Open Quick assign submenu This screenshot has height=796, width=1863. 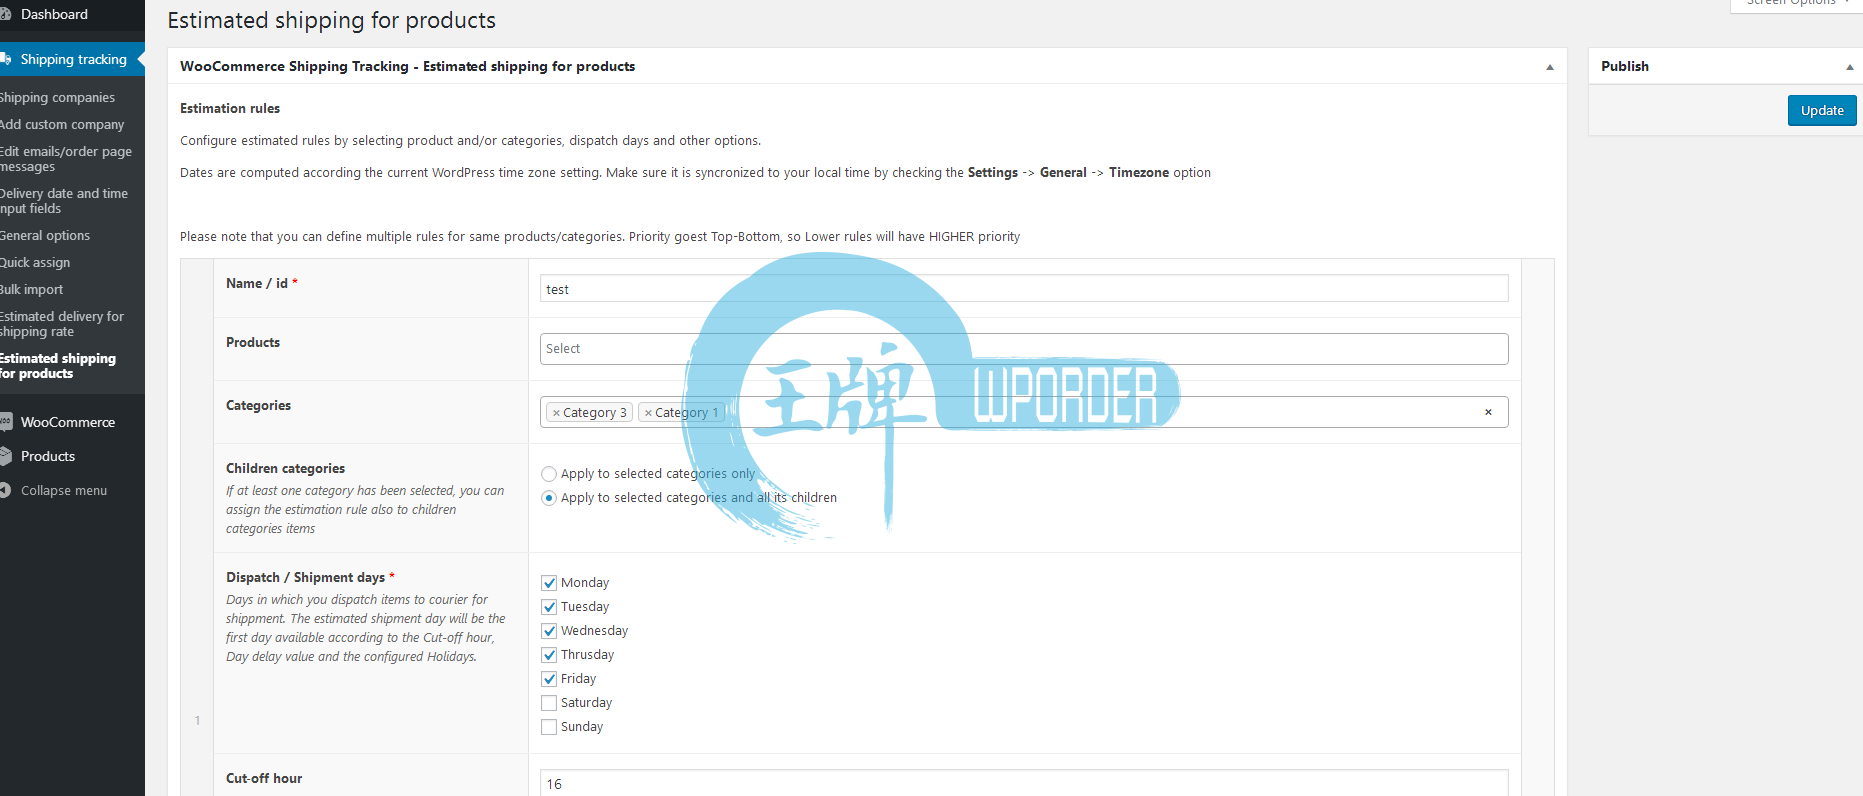(35, 263)
